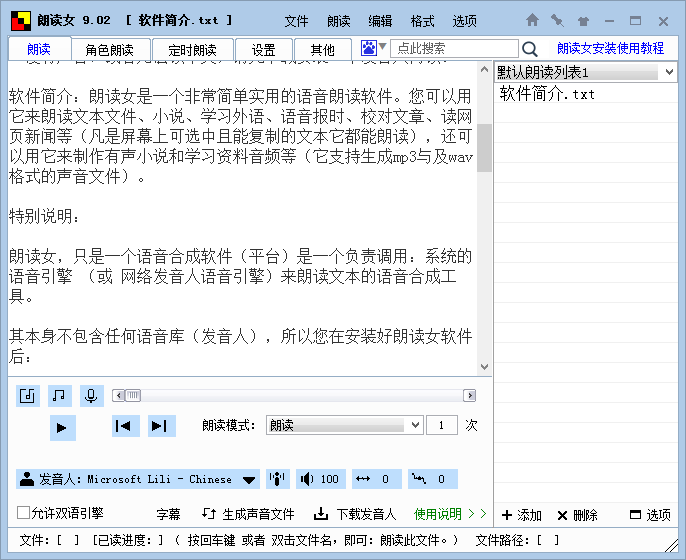Enable the 允许双语引擎 checkbox
The width and height of the screenshot is (686, 560).
pos(24,514)
